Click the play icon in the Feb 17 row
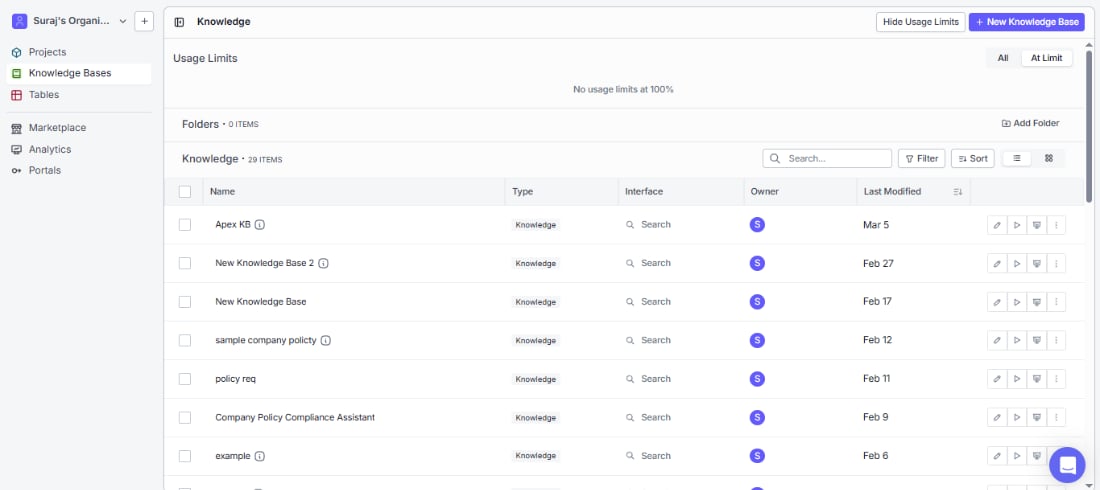The height and width of the screenshot is (490, 1100). pos(1017,302)
